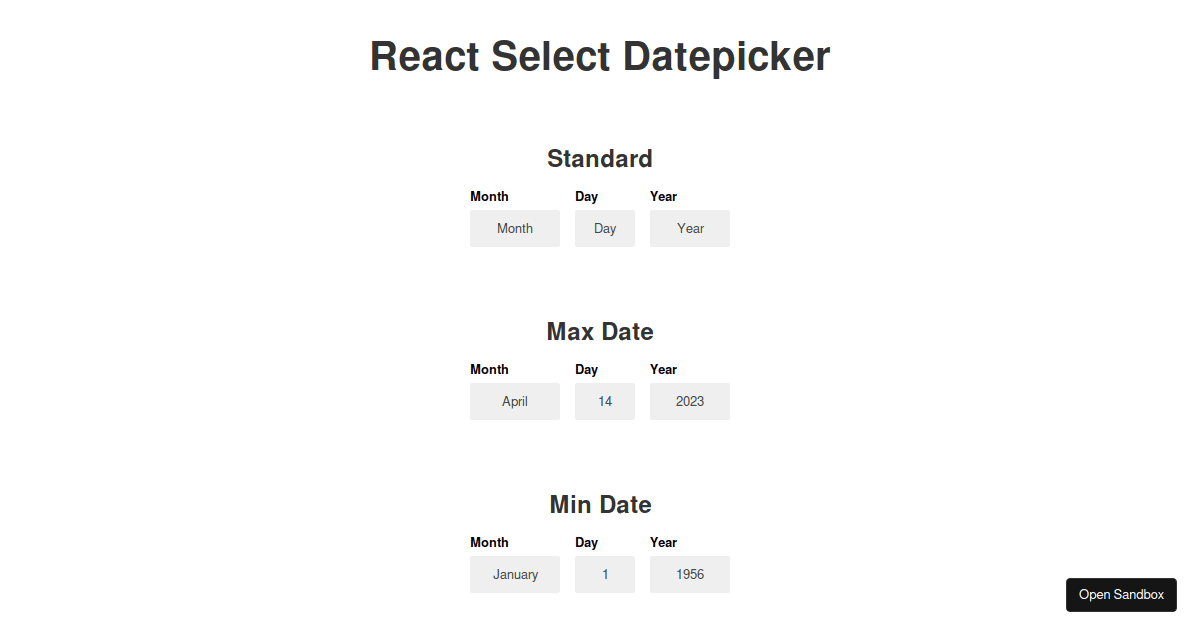The width and height of the screenshot is (1200, 630).
Task: Open the Year selector showing 2023
Action: (x=689, y=401)
